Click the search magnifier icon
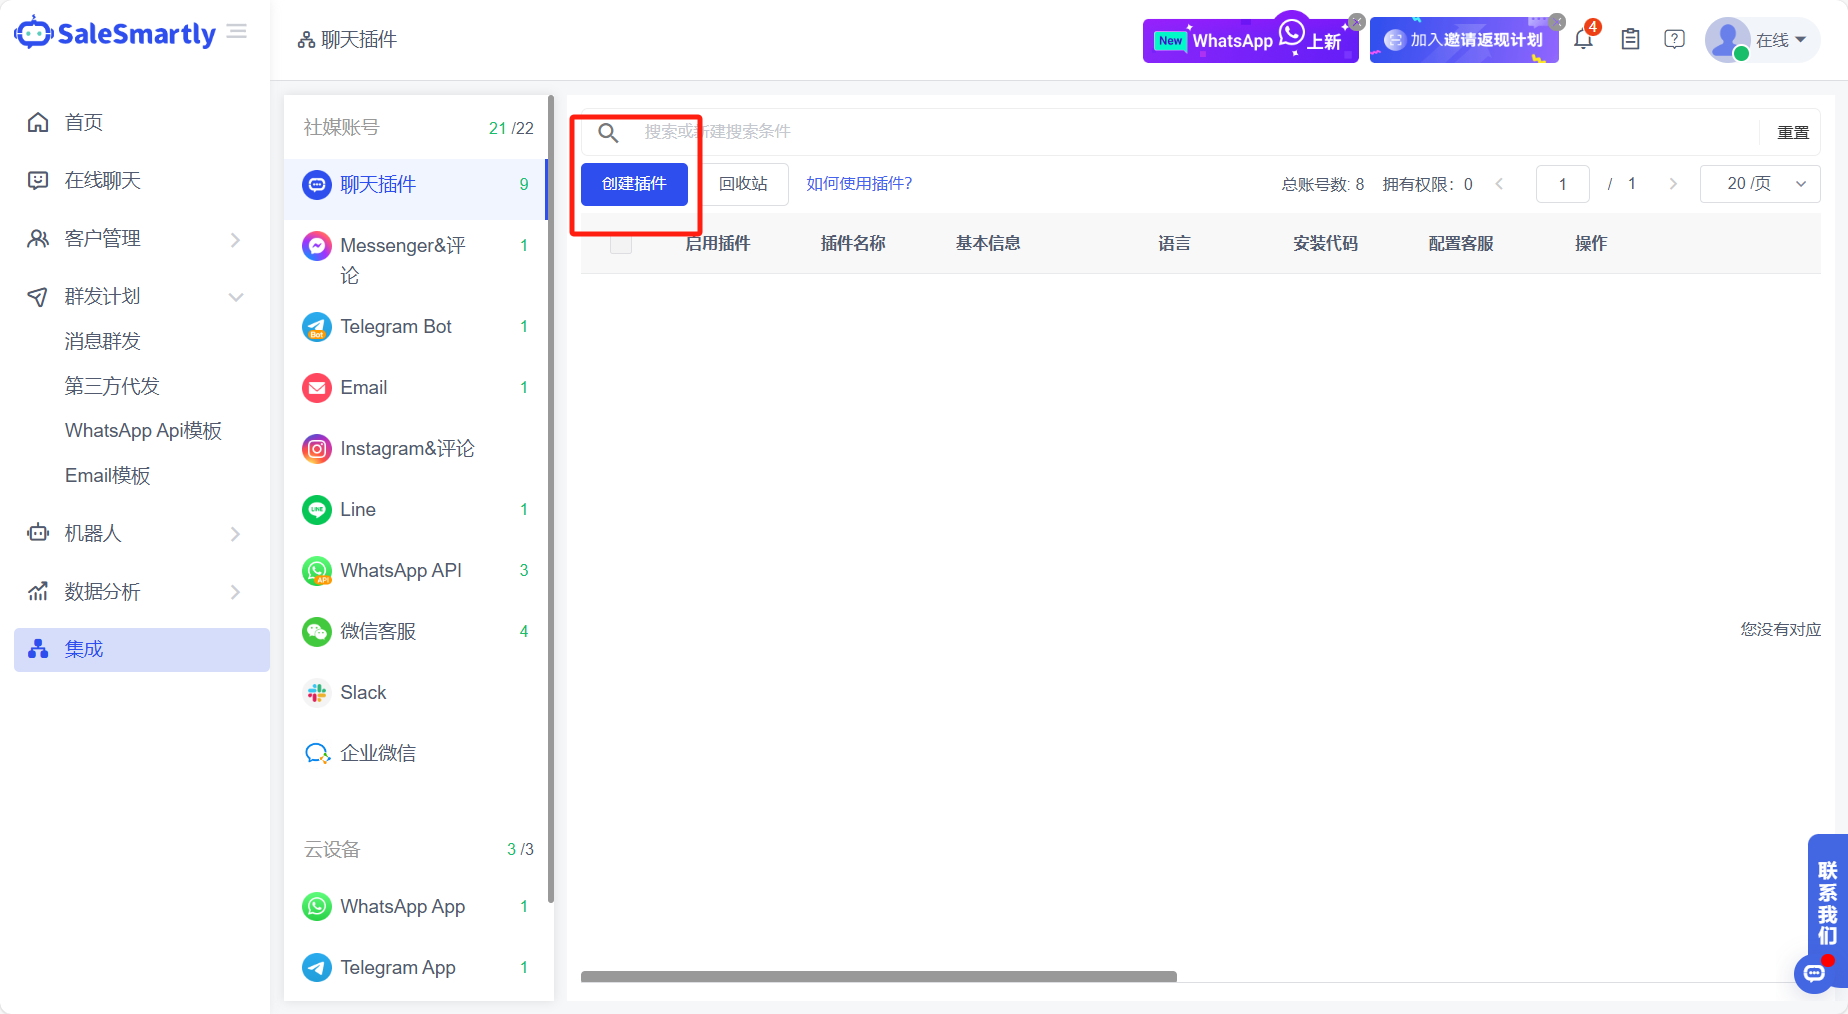 [608, 133]
